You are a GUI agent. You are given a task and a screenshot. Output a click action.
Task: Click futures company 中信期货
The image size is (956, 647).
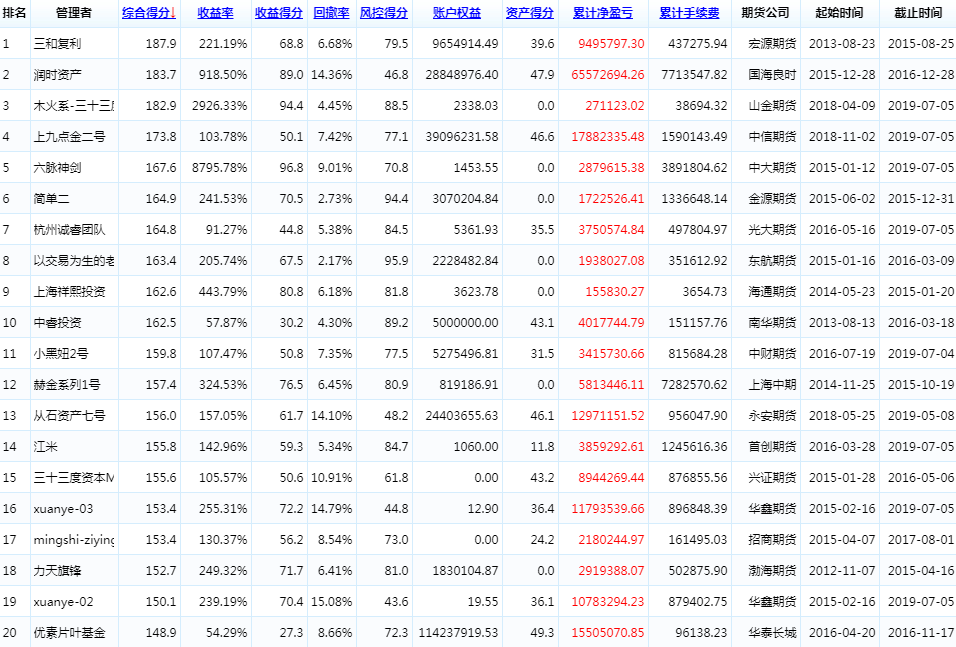click(x=772, y=137)
